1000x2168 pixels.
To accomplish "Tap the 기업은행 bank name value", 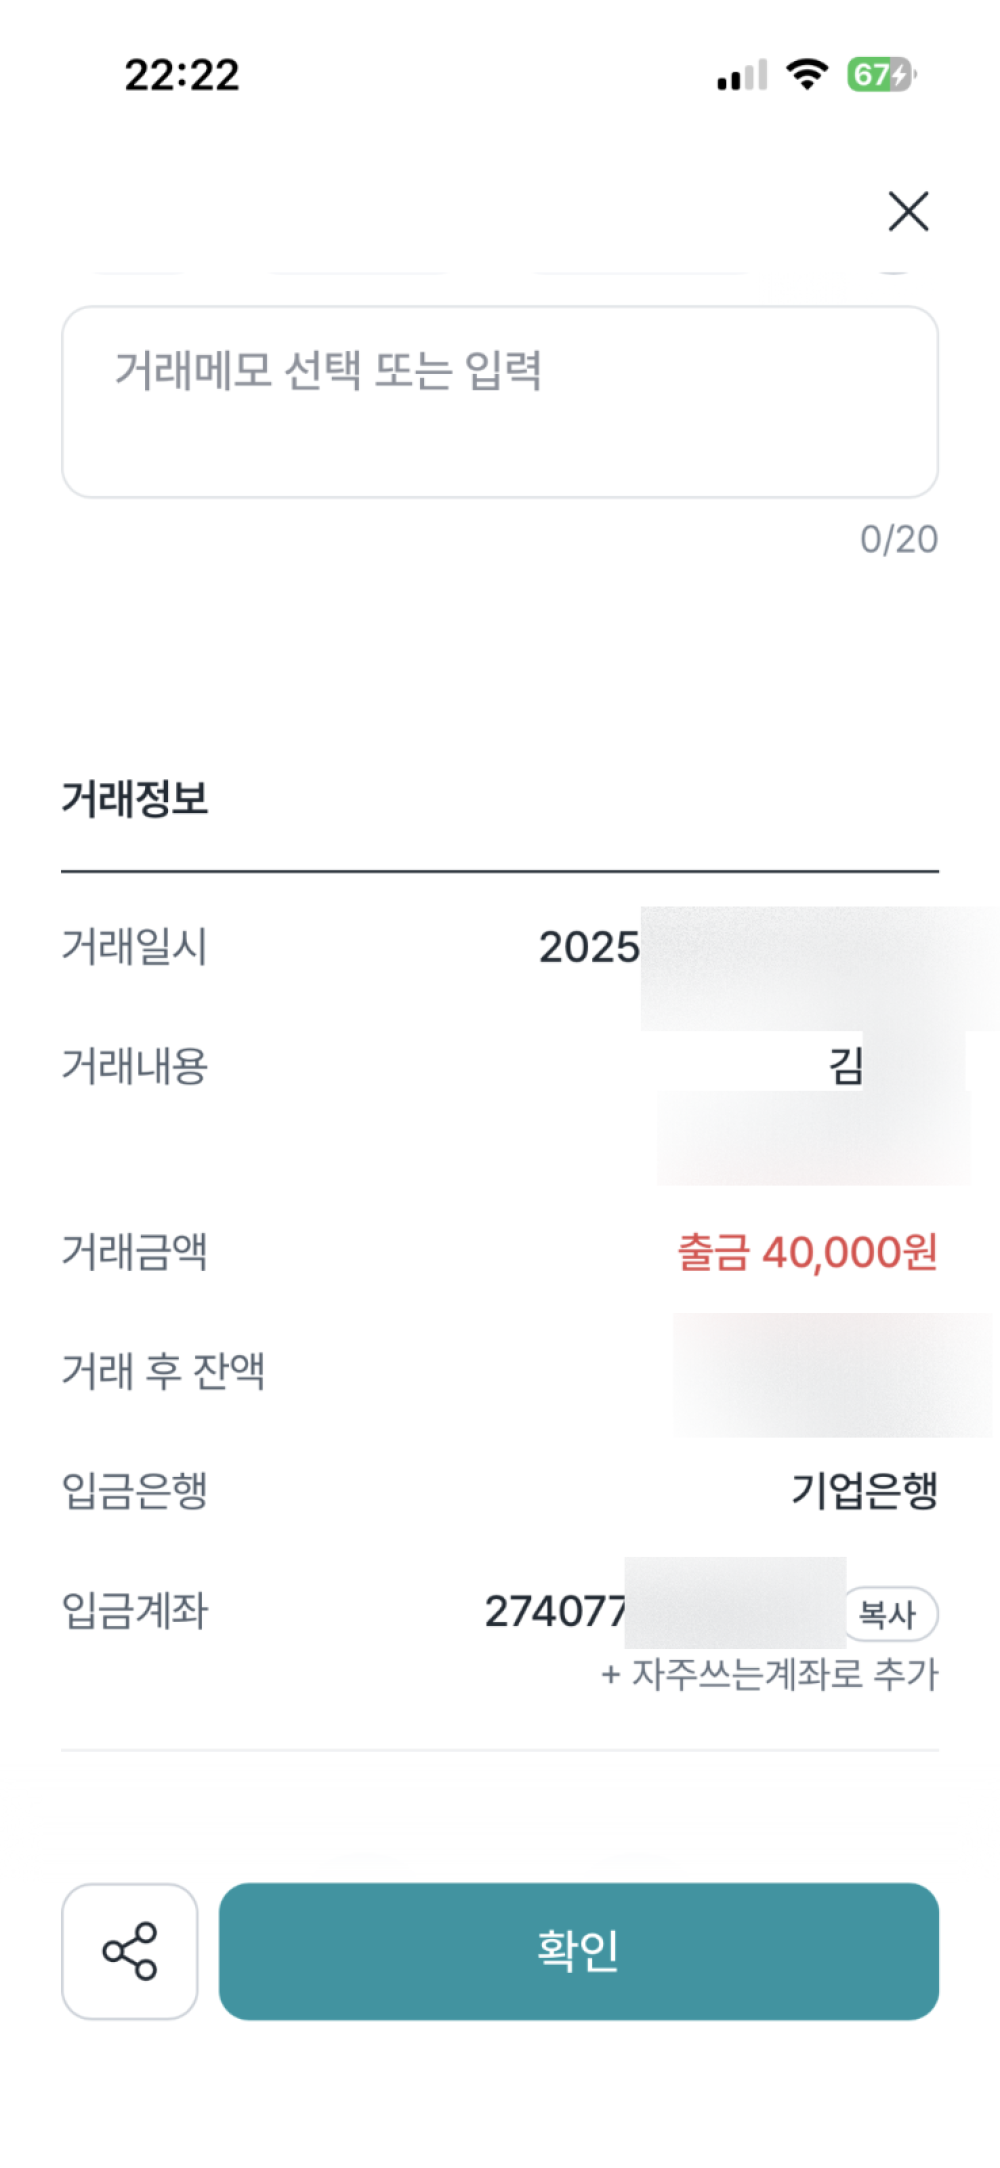I will click(864, 1491).
